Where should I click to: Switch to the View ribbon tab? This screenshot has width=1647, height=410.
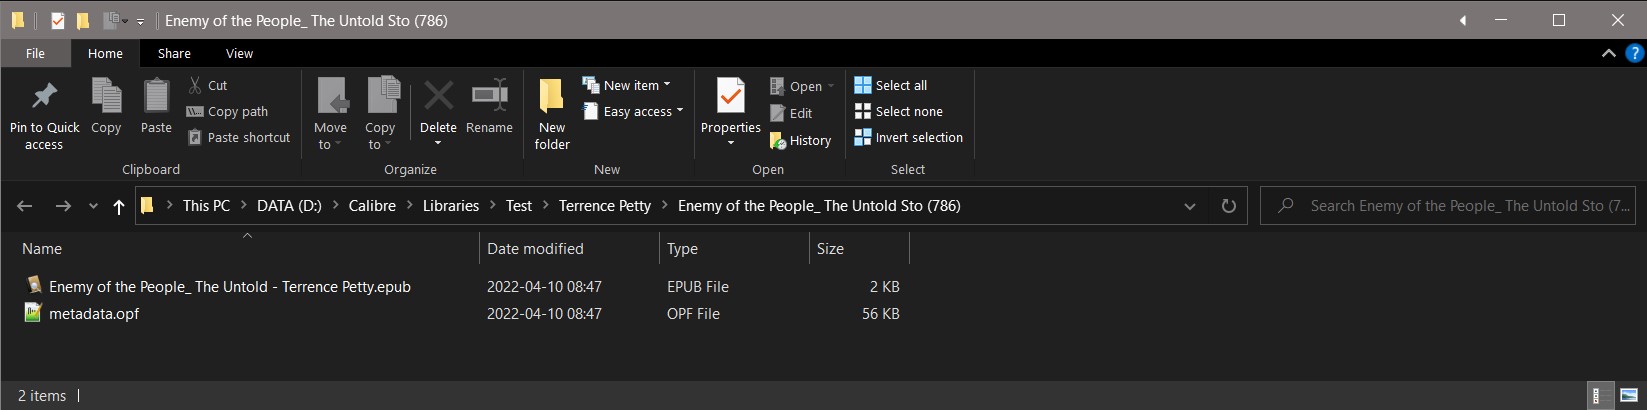coord(239,53)
